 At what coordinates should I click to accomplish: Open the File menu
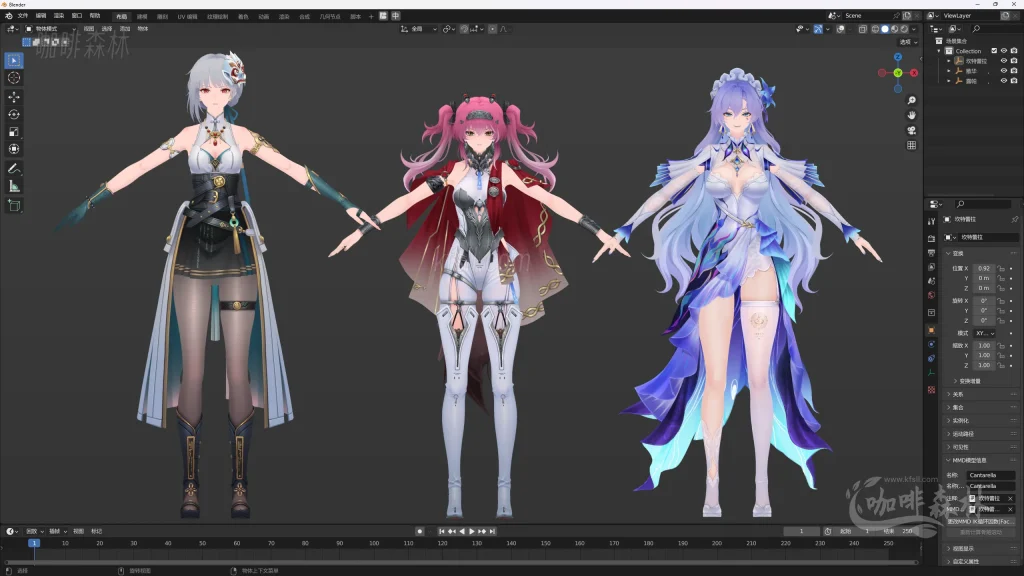tap(23, 16)
